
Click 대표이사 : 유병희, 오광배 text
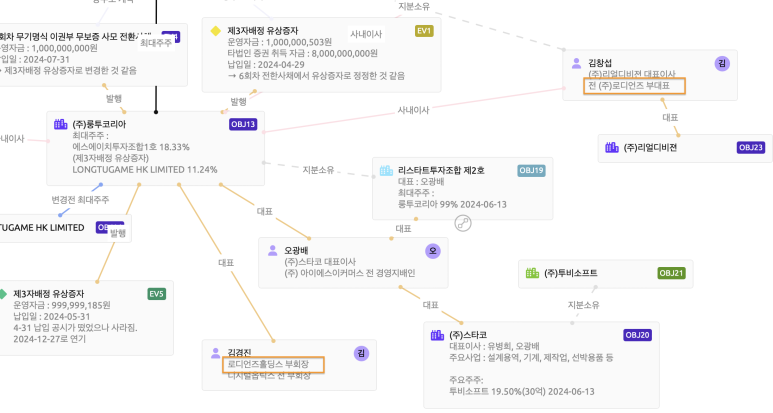494,346
